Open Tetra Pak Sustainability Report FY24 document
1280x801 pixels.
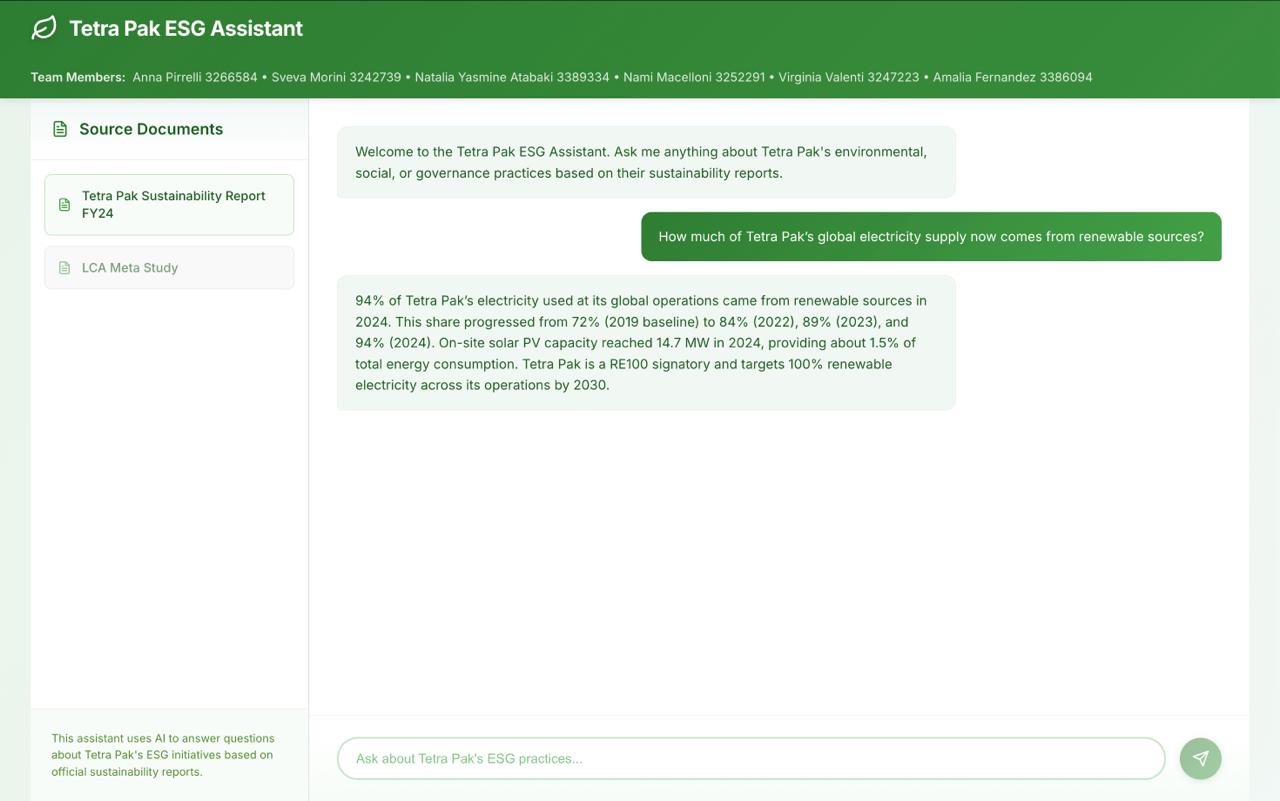tap(169, 205)
